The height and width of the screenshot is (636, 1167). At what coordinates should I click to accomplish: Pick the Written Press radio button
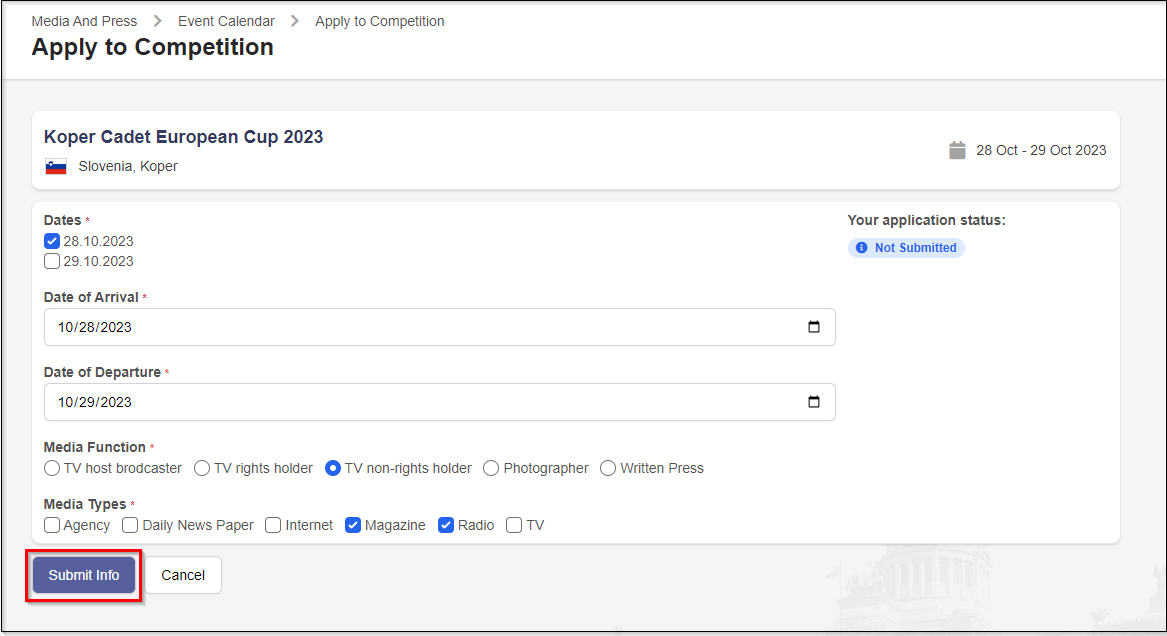pos(608,468)
